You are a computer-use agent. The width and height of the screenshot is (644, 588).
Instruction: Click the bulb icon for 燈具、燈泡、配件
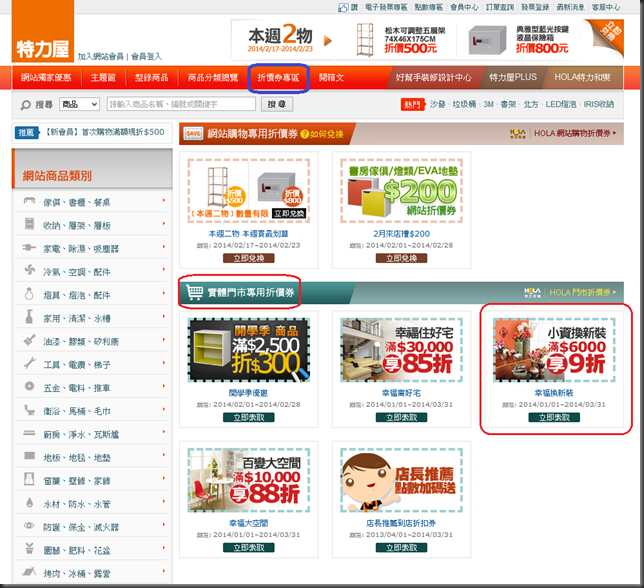pos(29,293)
